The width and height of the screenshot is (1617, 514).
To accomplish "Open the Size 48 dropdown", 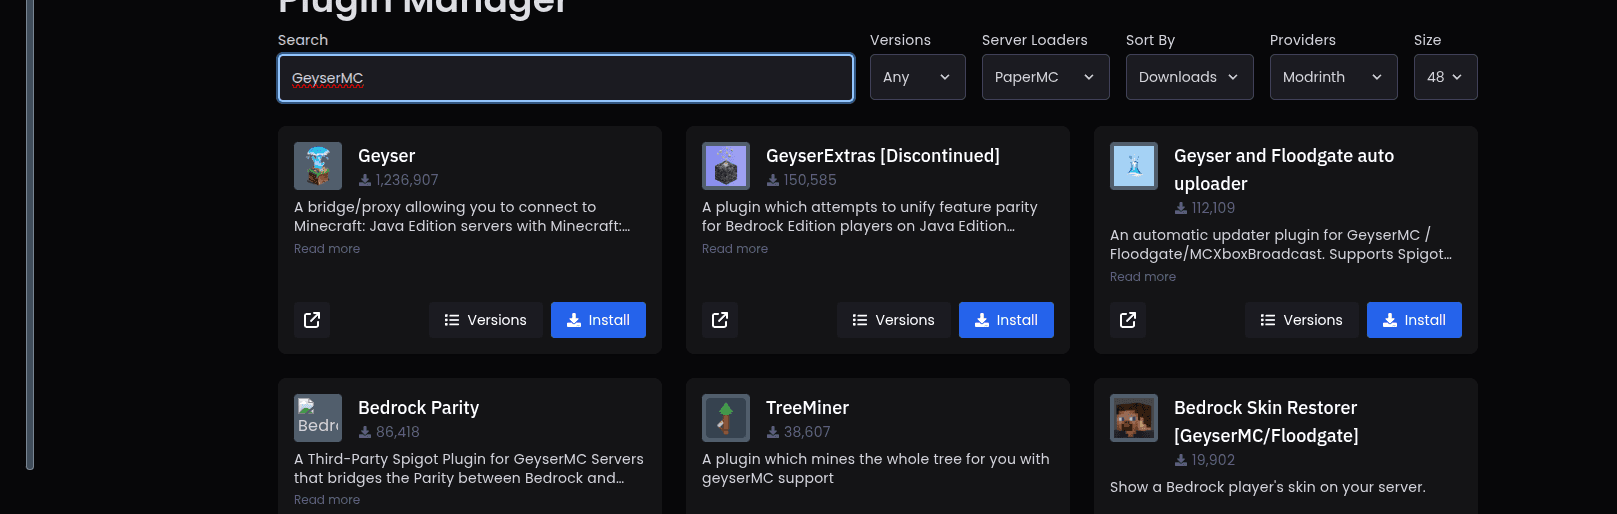I will pos(1445,77).
